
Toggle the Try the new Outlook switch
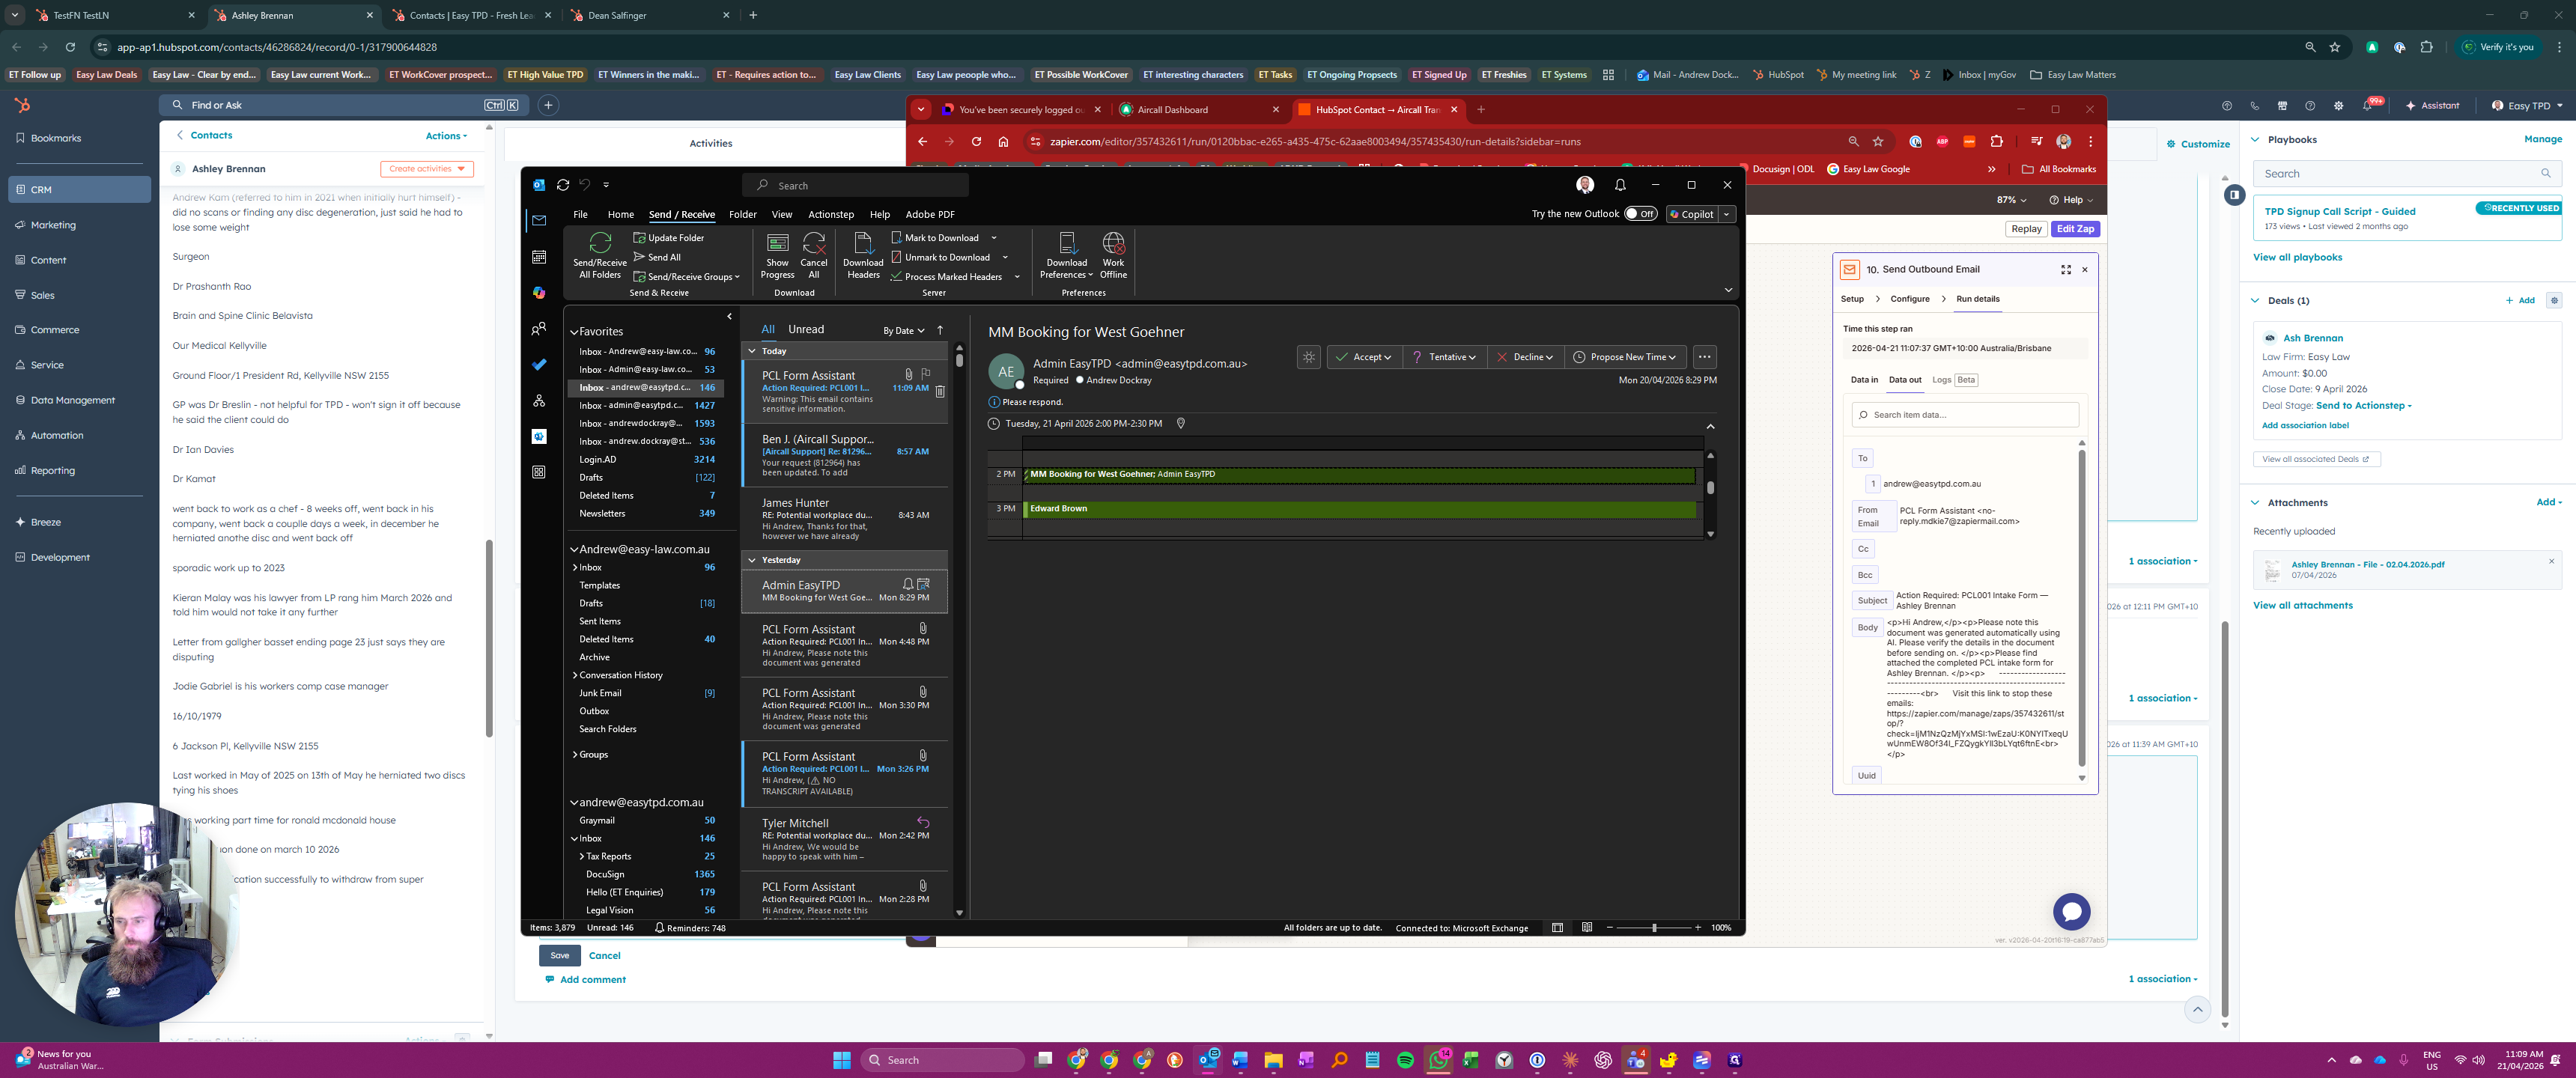(1640, 214)
